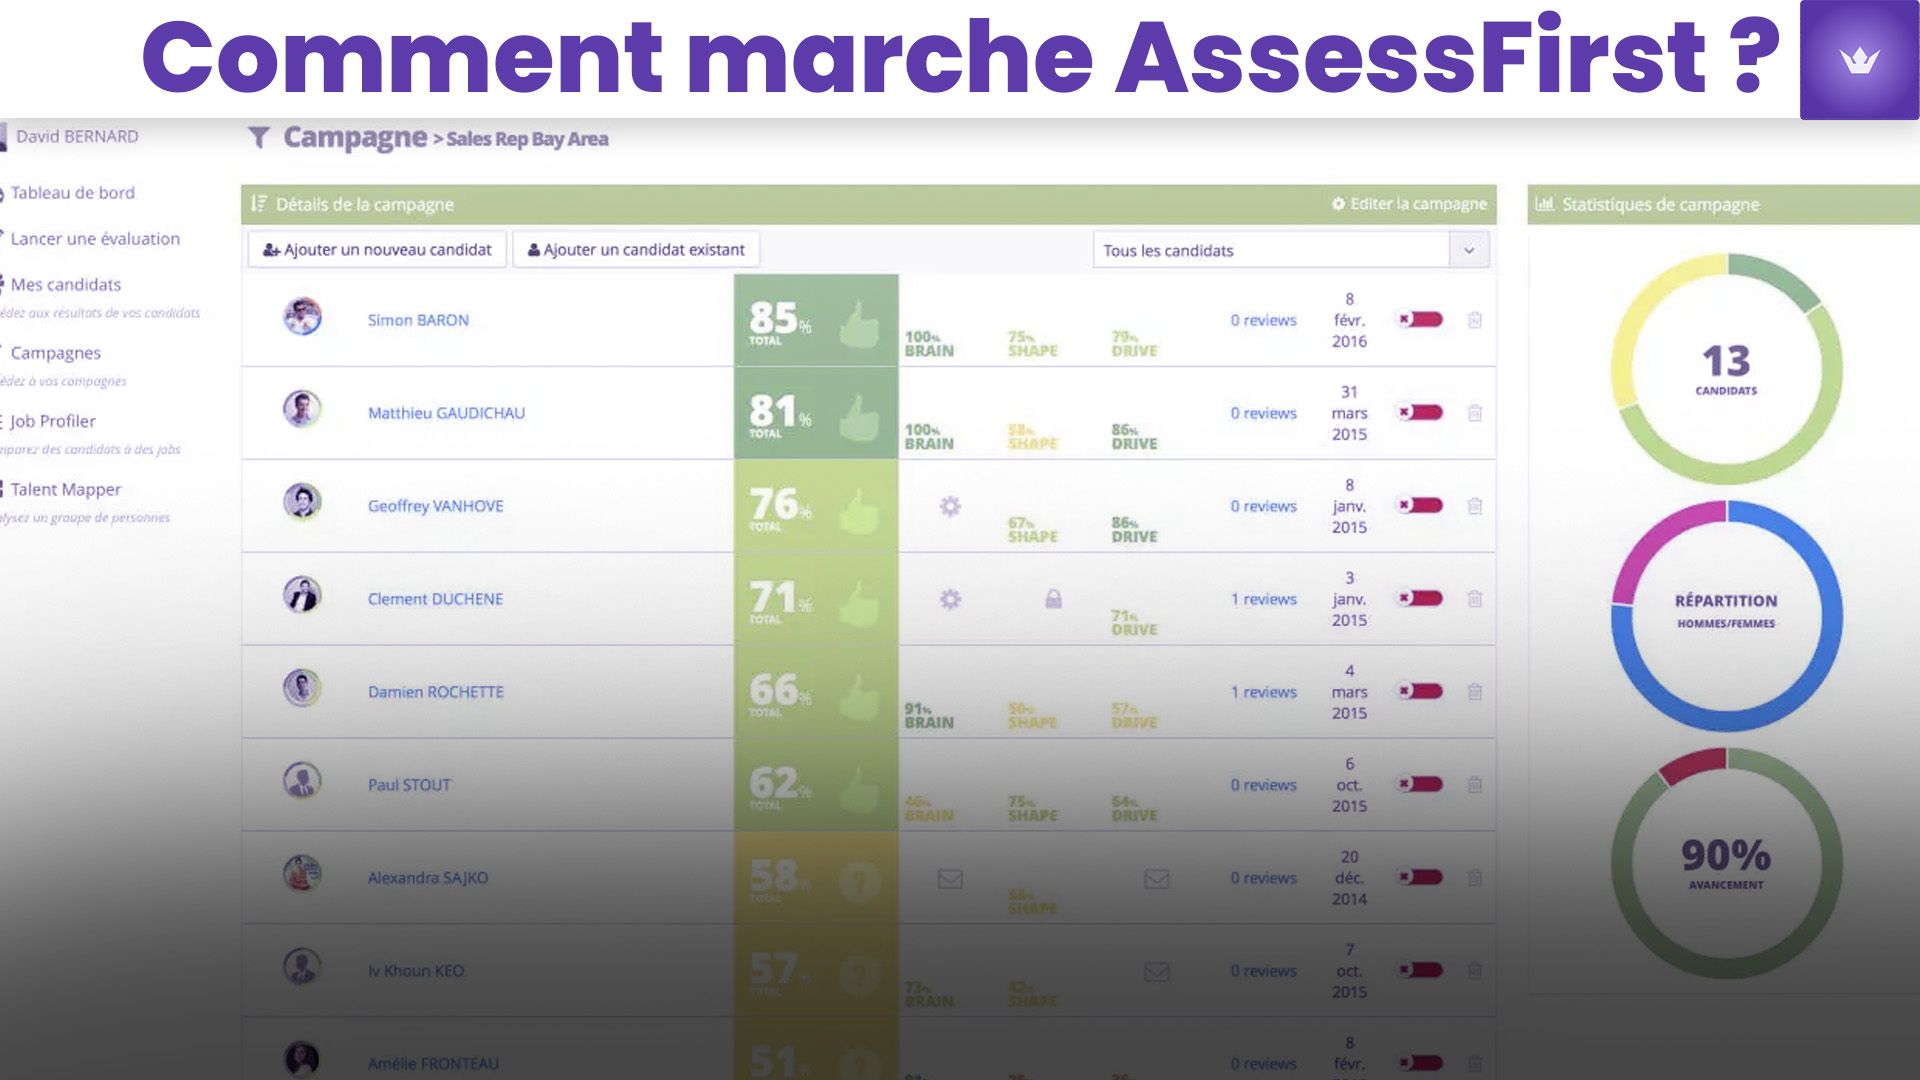Click the question mark icon for Iv Khoun KEO
Image resolution: width=1920 pixels, height=1080 pixels.
pyautogui.click(x=859, y=975)
